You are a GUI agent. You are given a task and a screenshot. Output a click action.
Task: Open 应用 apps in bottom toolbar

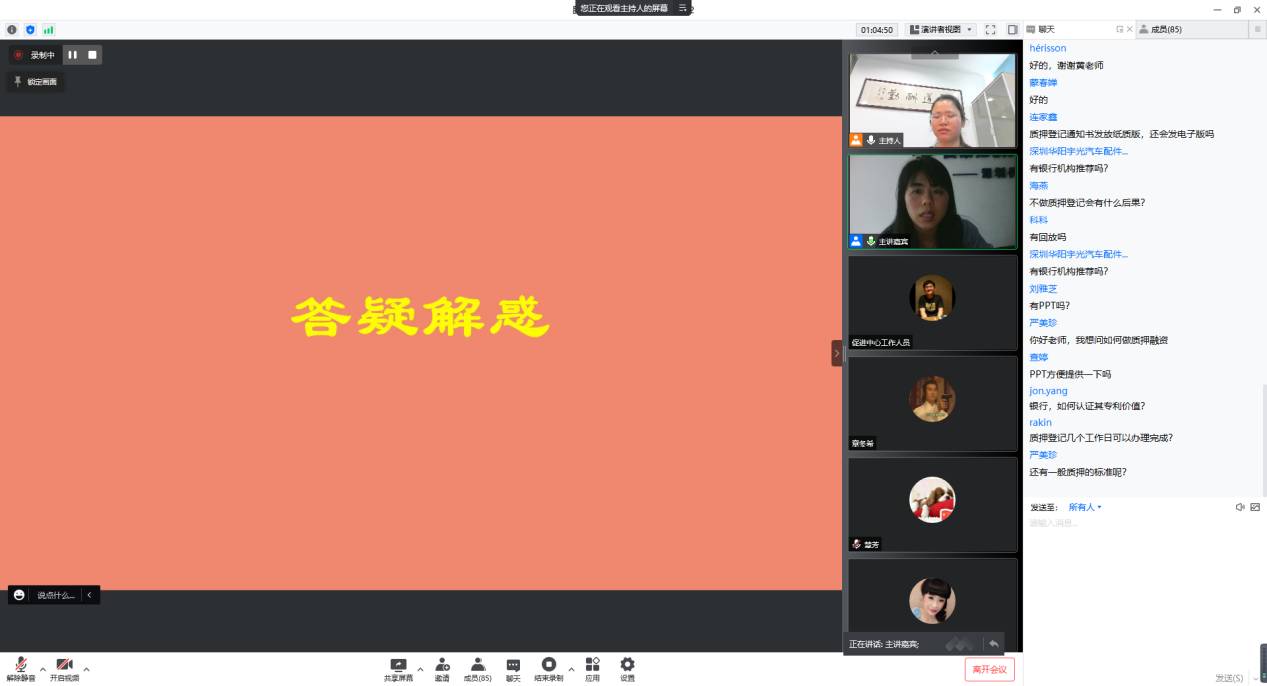[592, 669]
